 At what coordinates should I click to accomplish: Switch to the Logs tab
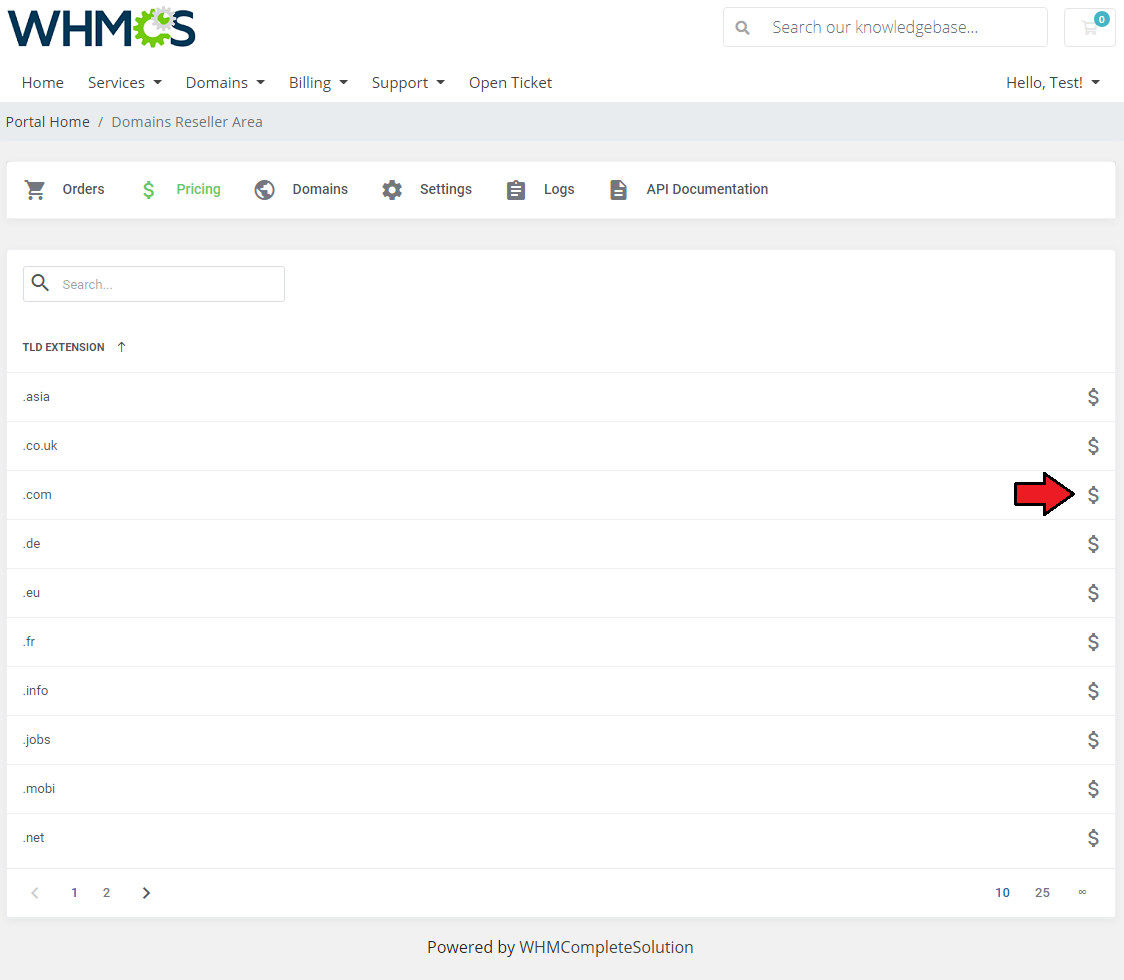point(540,189)
